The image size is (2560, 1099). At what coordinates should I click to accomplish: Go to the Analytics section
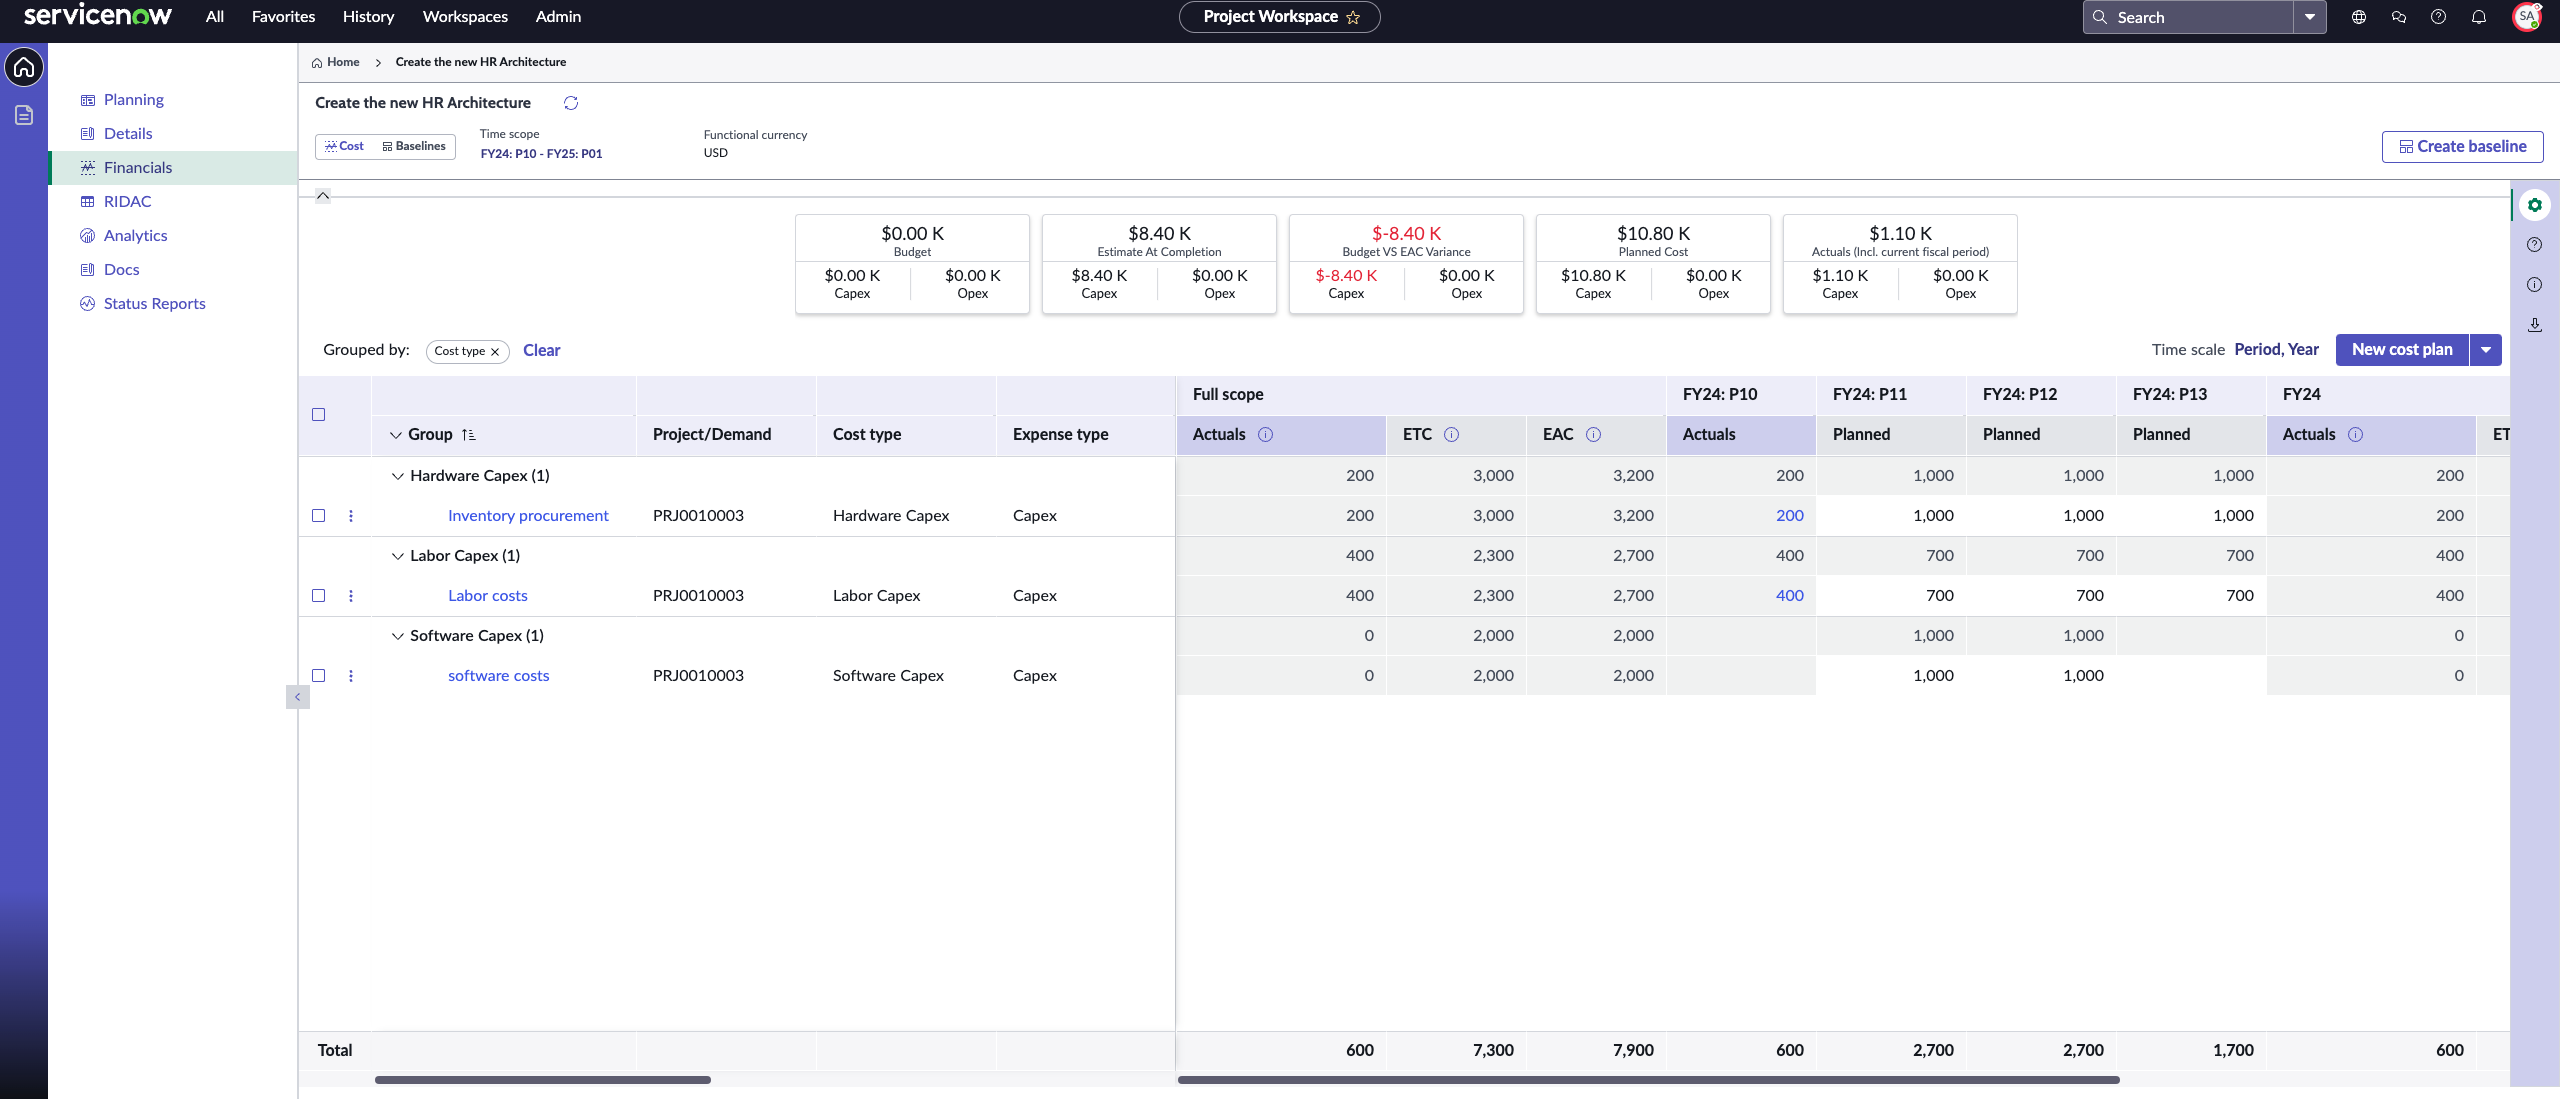point(135,236)
